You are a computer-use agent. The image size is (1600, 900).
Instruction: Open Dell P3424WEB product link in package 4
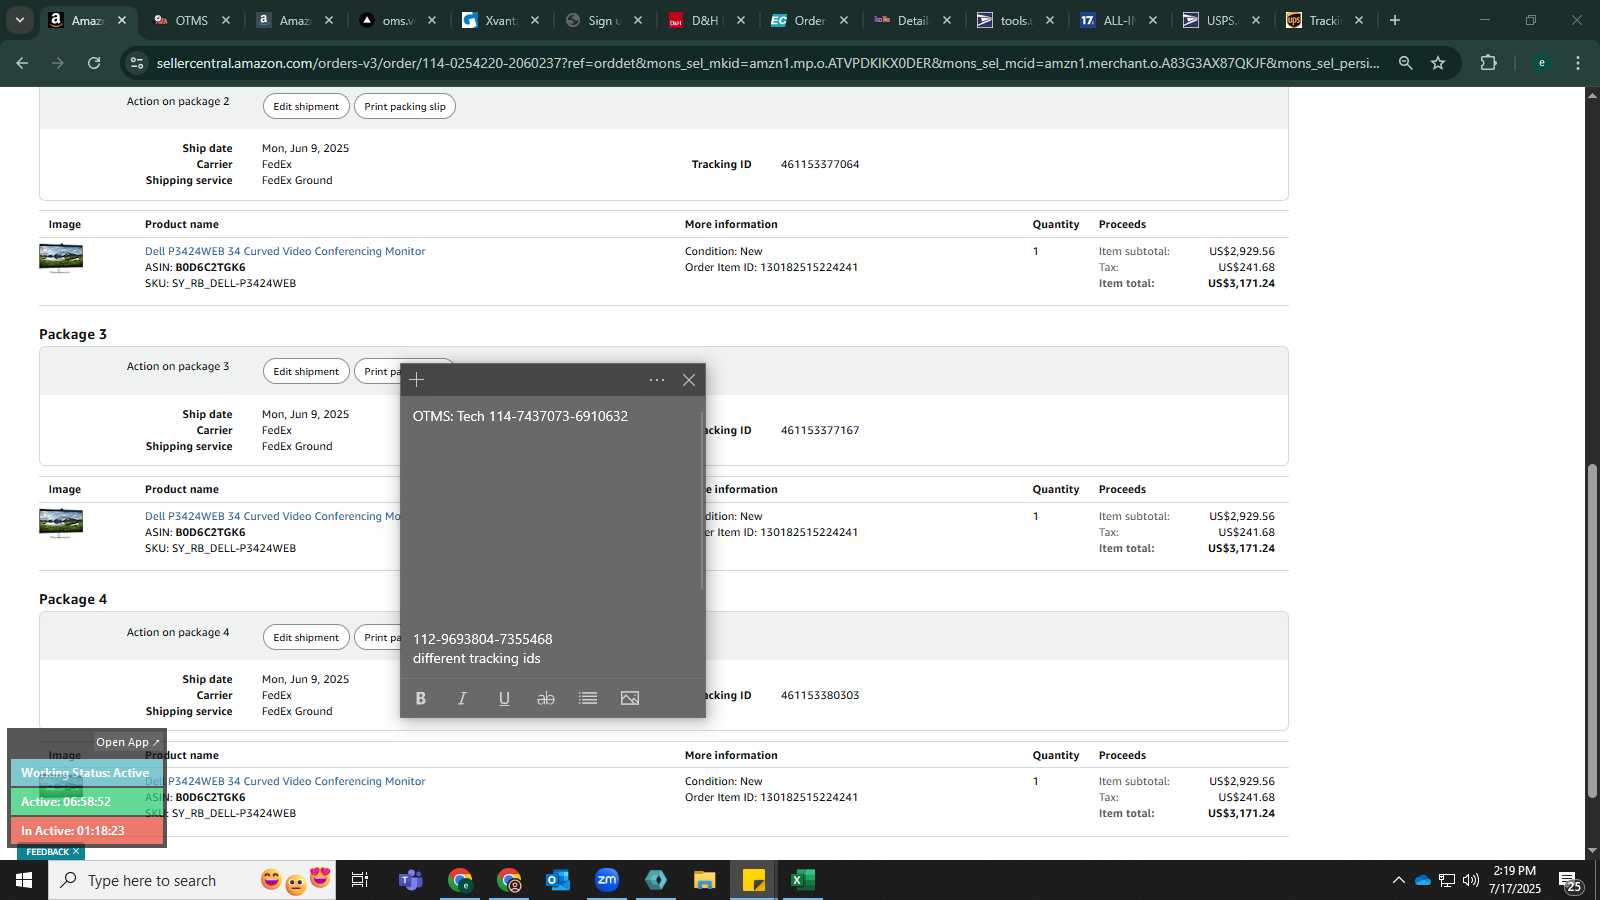(x=296, y=781)
